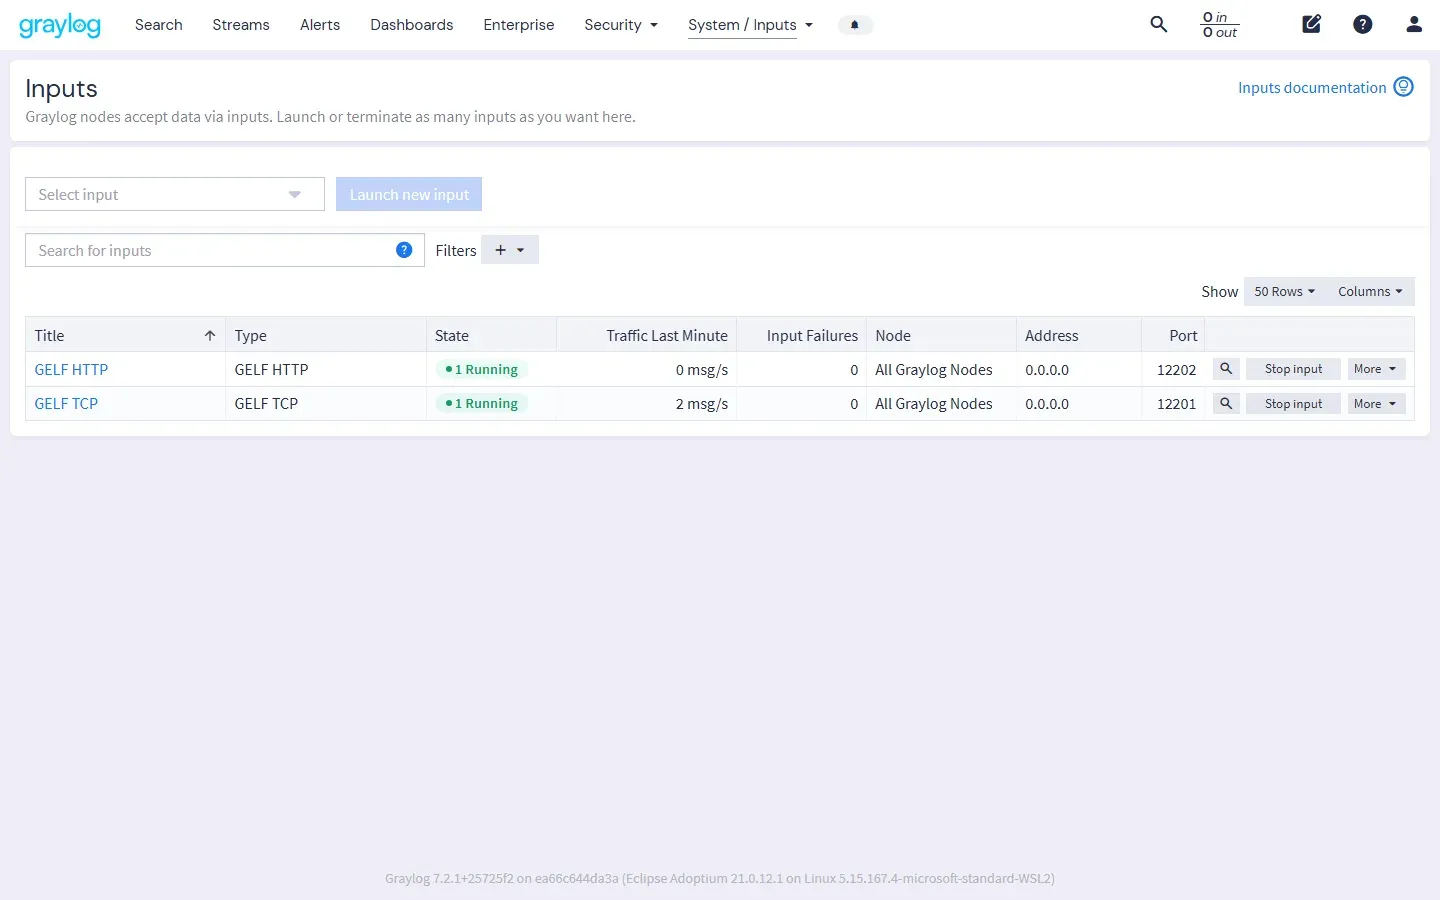
Task: Click the Inputs documentation circle icon
Action: 1404,87
